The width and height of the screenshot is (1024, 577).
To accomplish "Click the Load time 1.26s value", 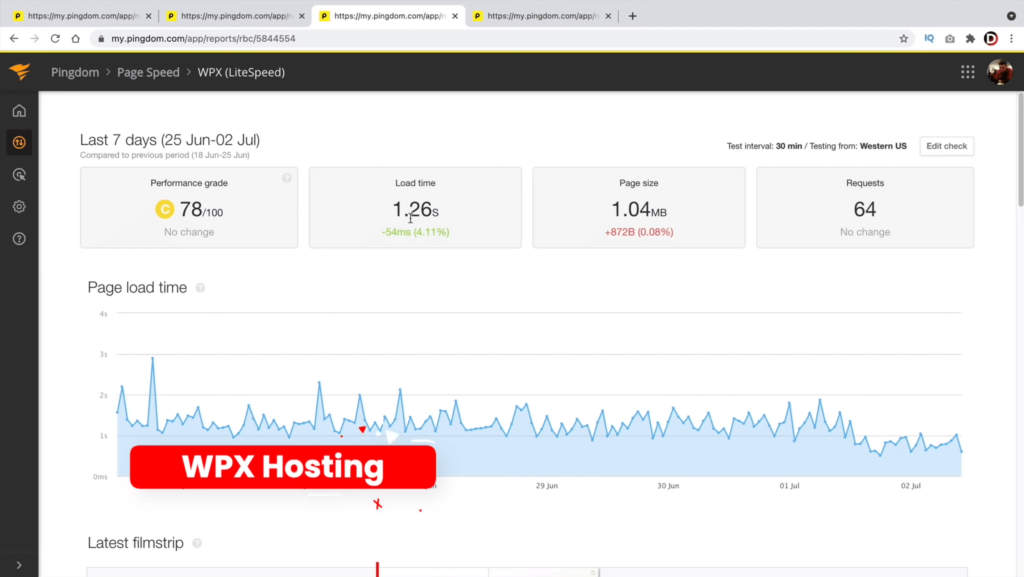I will pos(415,210).
